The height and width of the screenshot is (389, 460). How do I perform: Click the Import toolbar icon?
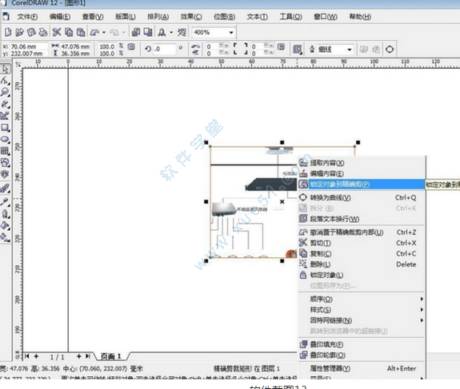pos(136,32)
